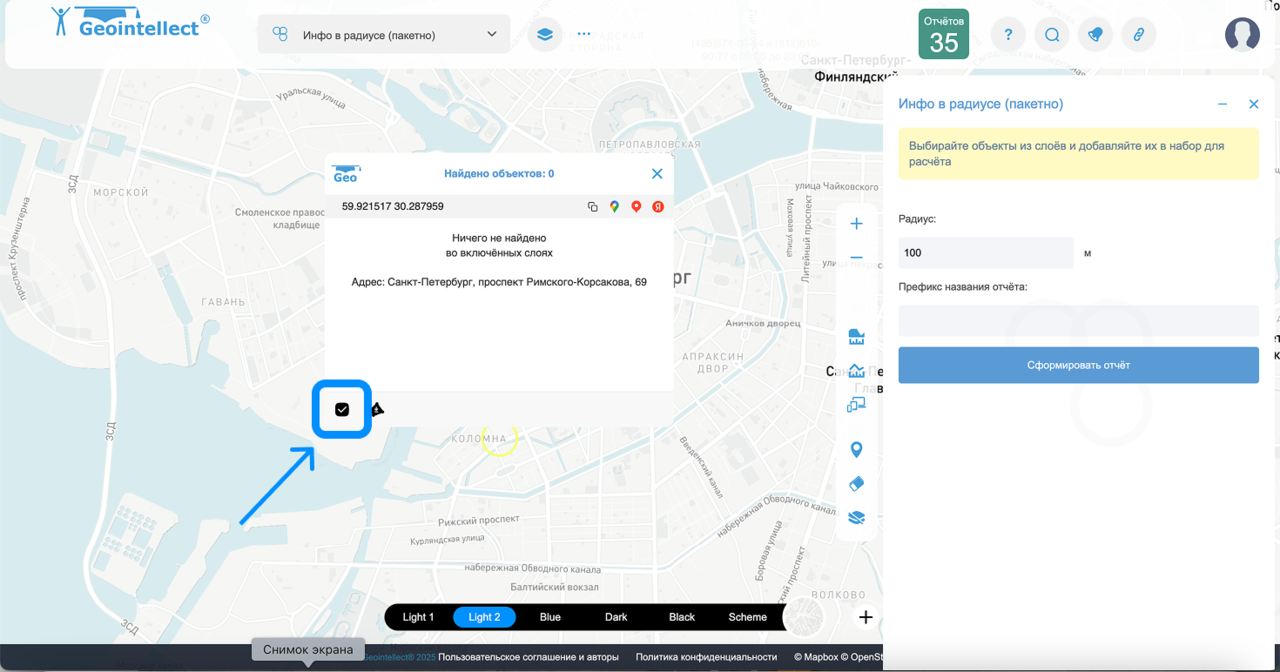Click the 'Сформировать отчёт' button
The height and width of the screenshot is (672, 1280).
[x=1078, y=365]
